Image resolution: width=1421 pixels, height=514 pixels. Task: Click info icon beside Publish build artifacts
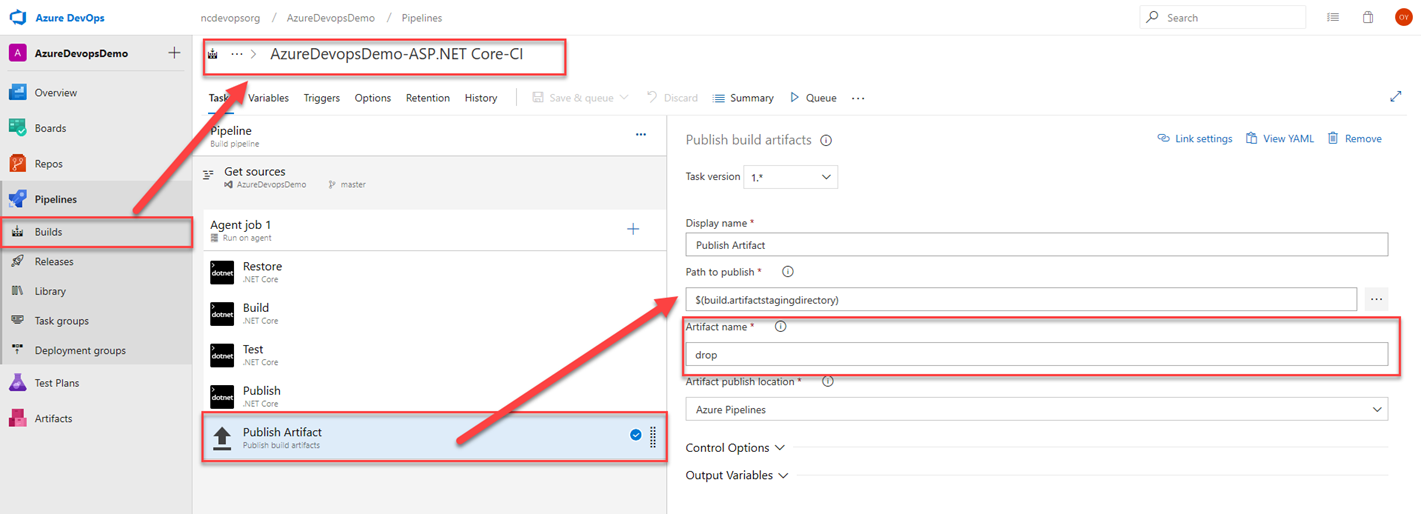click(826, 140)
